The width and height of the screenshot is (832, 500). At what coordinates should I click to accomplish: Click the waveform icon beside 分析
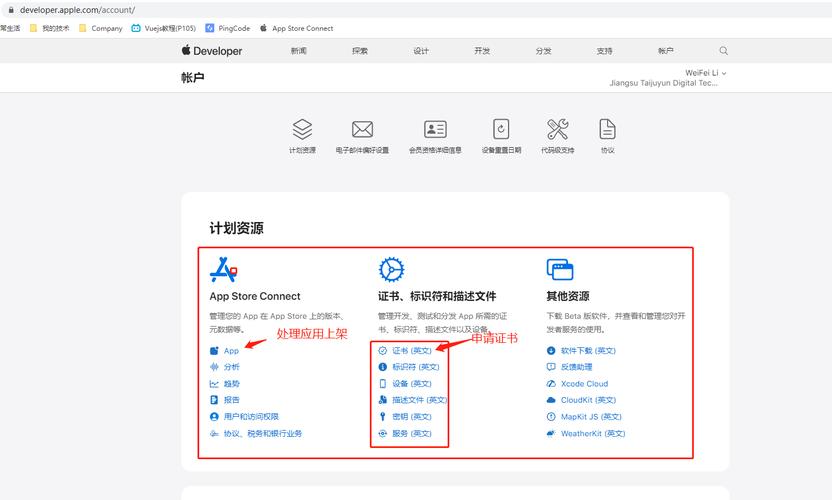(214, 367)
